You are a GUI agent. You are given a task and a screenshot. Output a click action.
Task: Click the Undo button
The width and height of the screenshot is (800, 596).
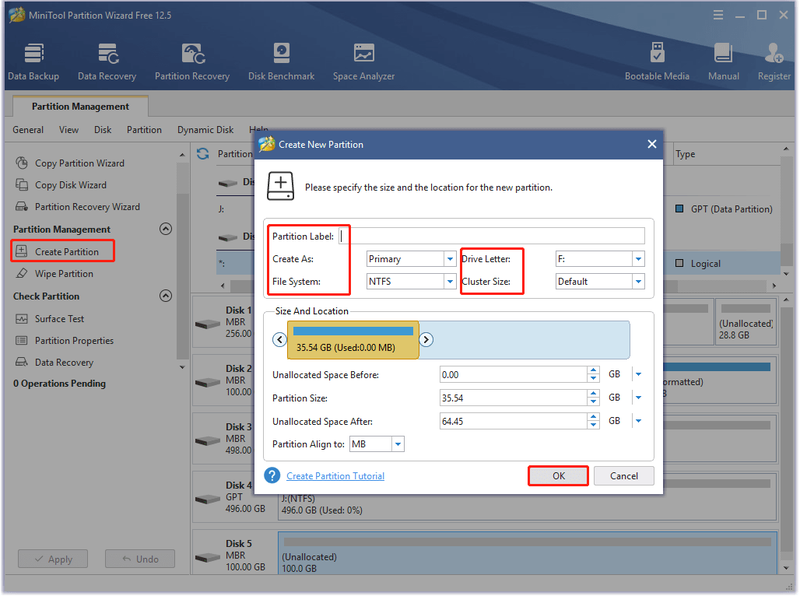pos(140,559)
